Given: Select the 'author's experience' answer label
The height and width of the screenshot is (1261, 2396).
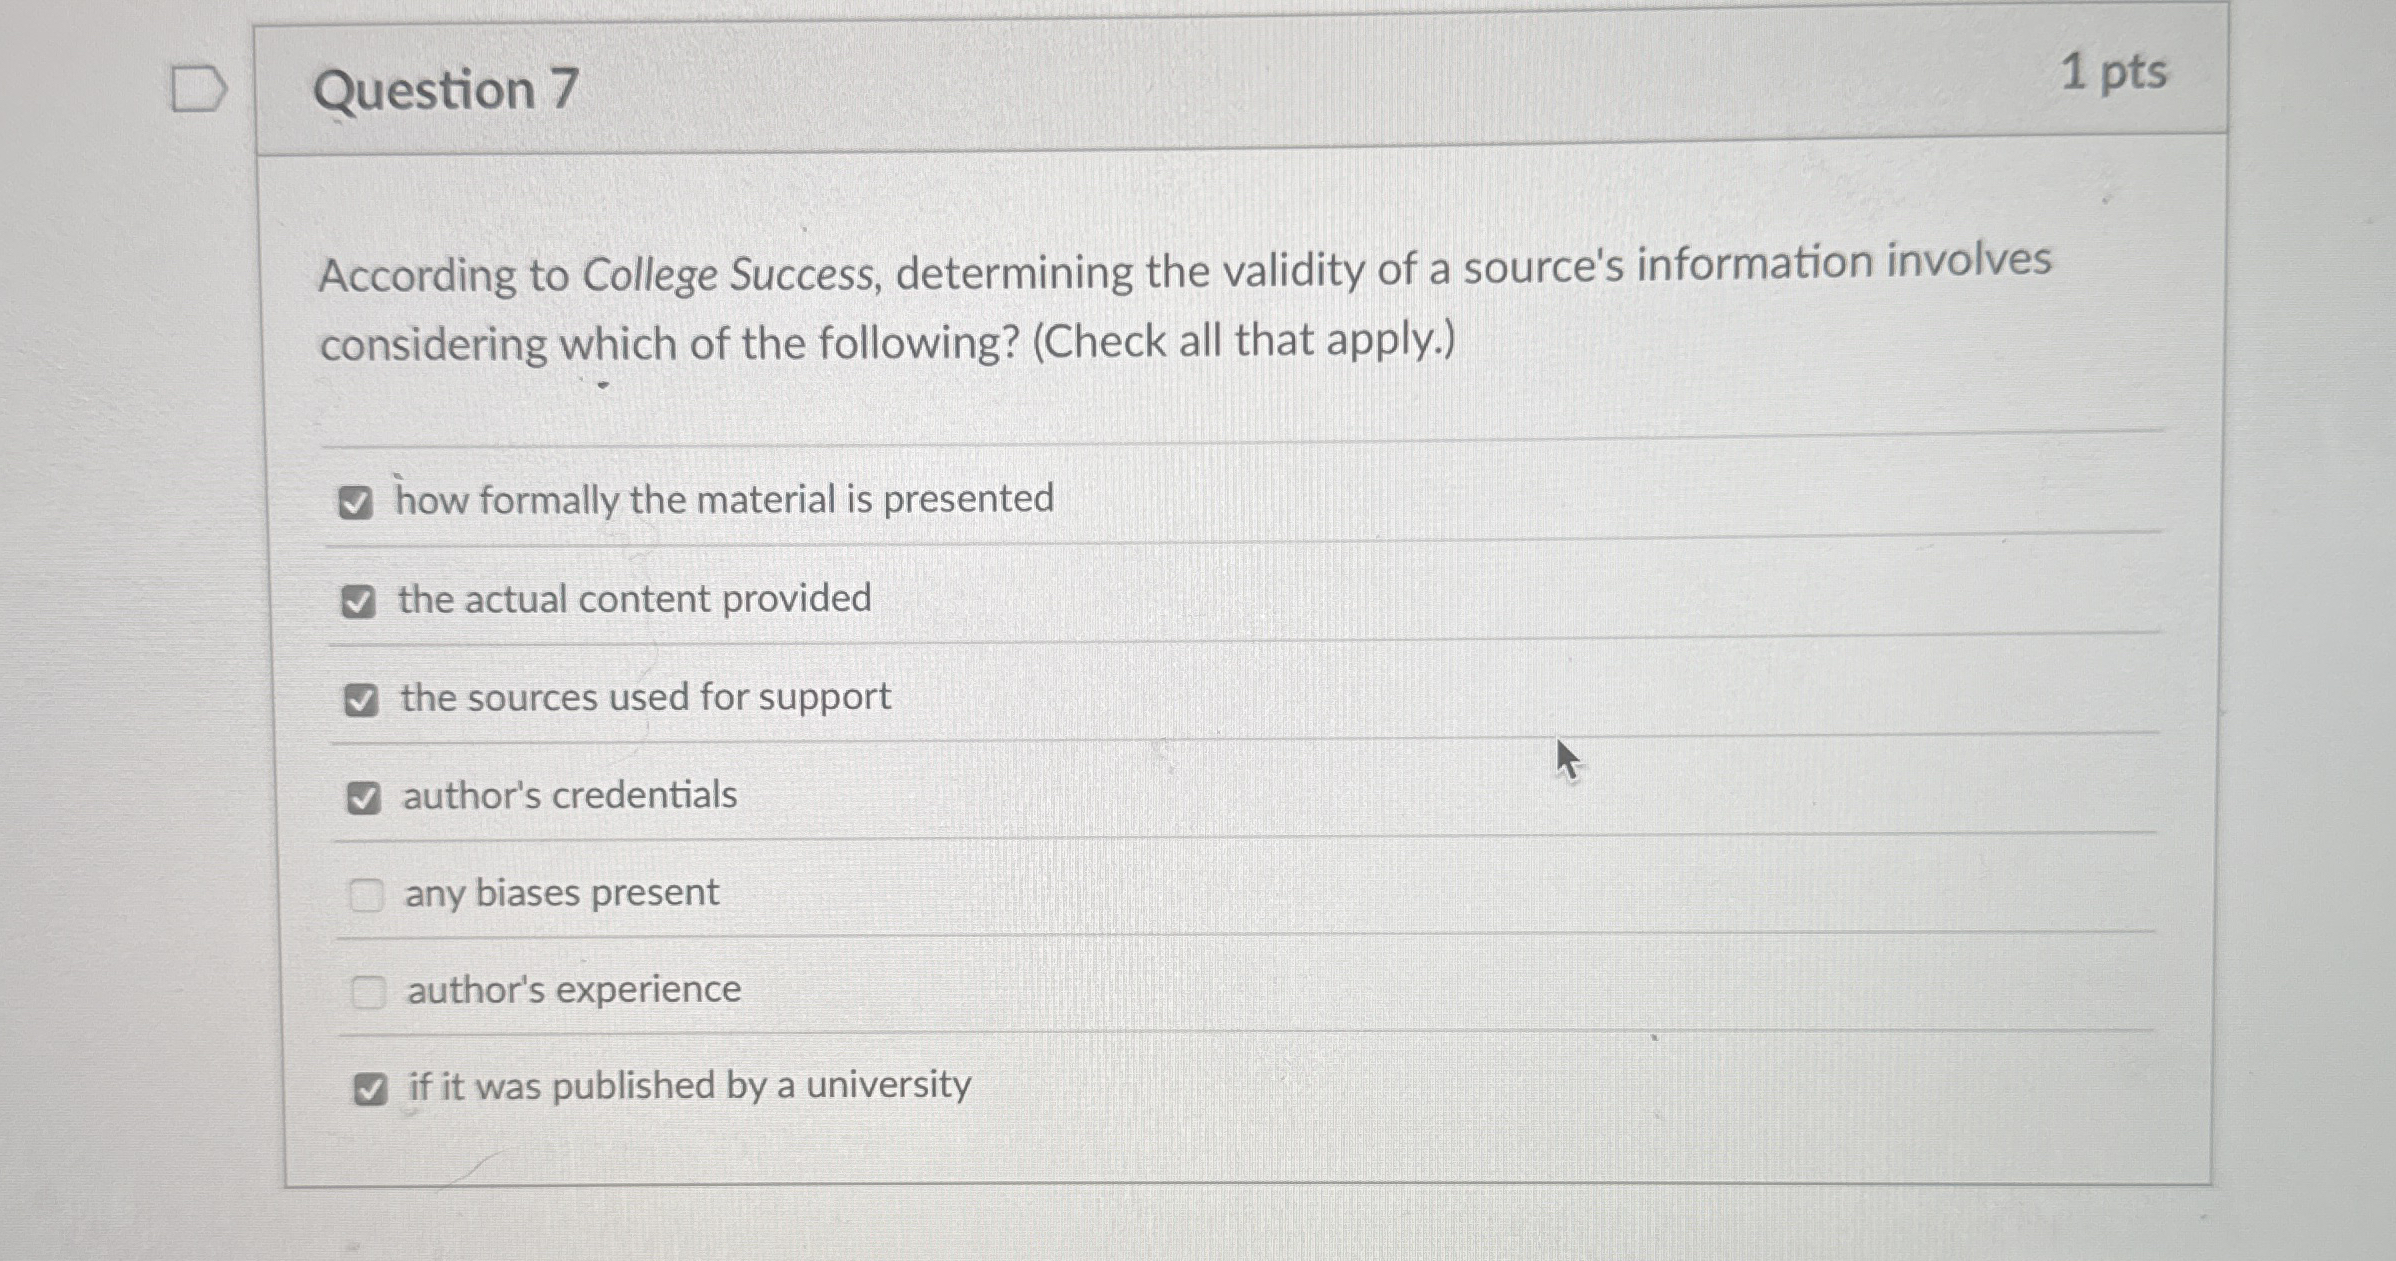Looking at the screenshot, I should [x=572, y=990].
